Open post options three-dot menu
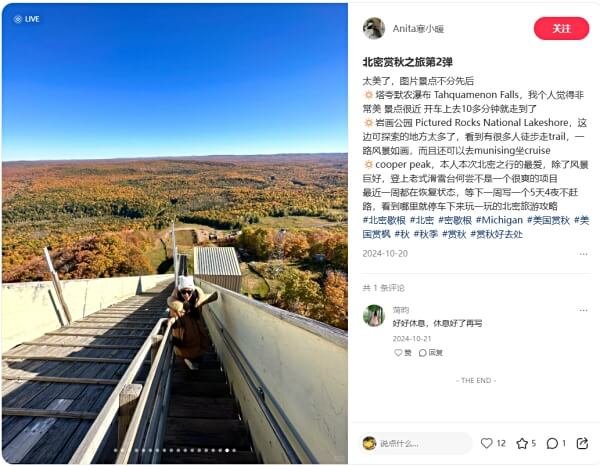 (583, 254)
